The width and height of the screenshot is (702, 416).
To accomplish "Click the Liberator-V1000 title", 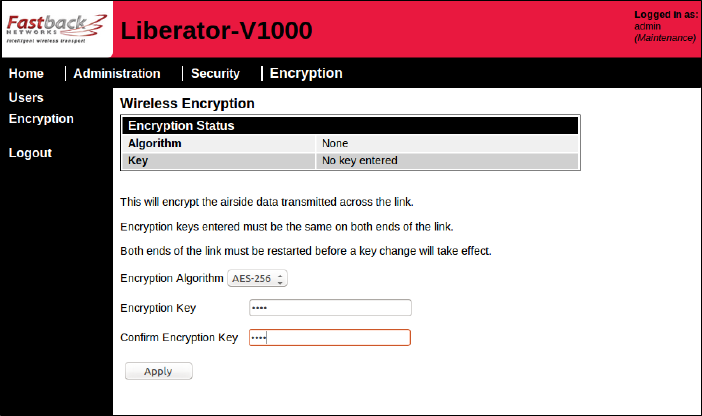I will [x=217, y=31].
